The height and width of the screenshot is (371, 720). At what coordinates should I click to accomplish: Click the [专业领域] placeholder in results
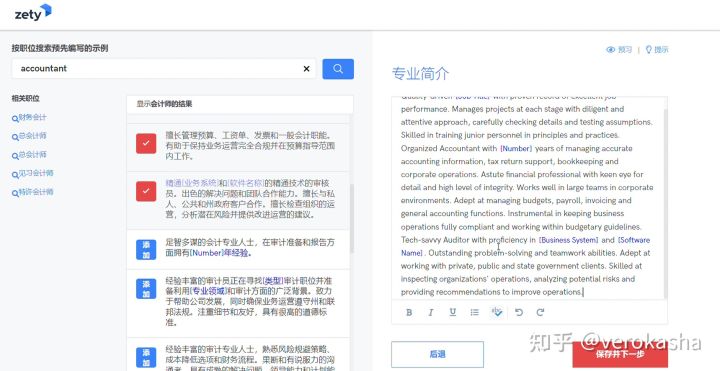click(208, 291)
